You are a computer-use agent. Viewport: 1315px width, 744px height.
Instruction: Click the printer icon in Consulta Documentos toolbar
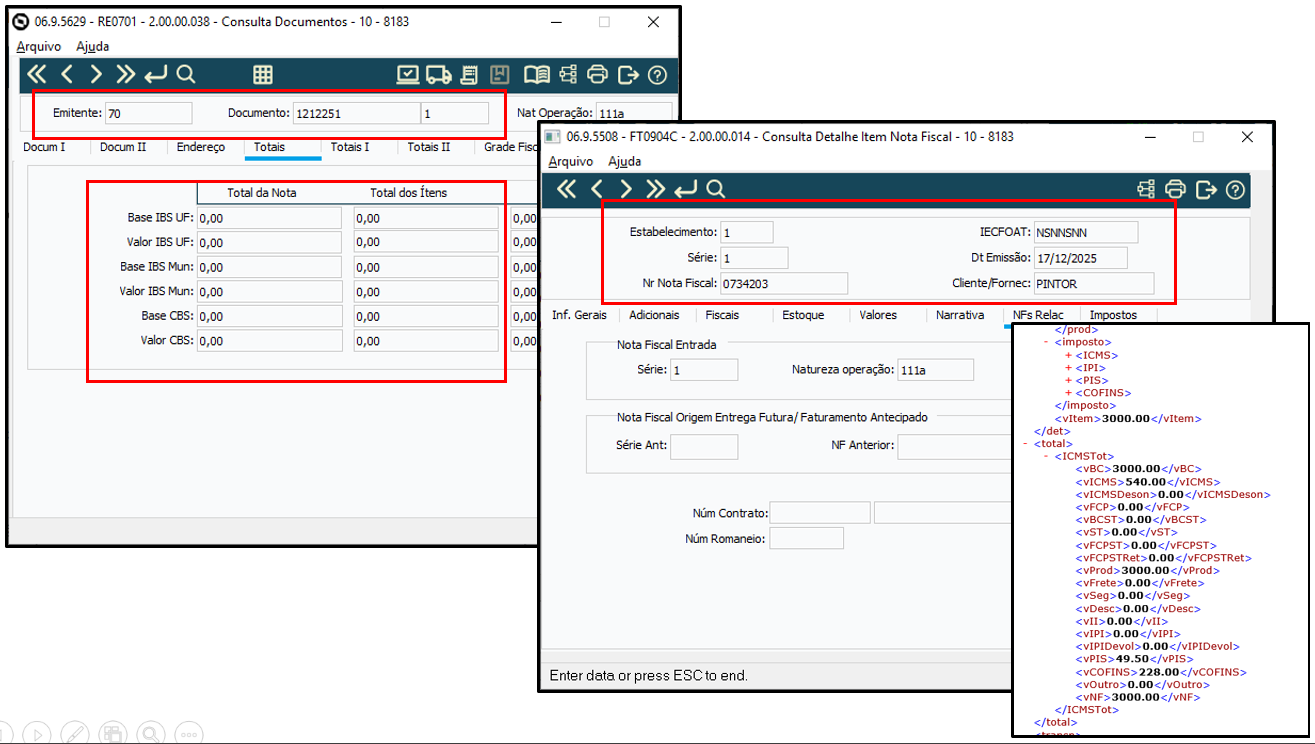597,74
